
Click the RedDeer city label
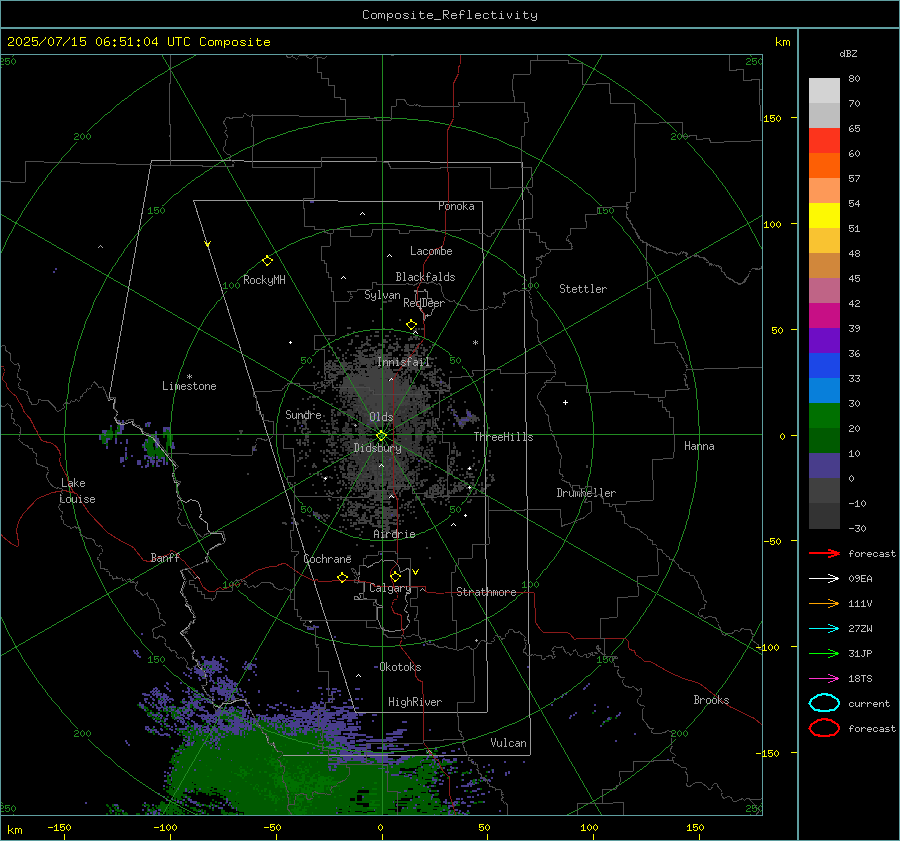pos(424,303)
